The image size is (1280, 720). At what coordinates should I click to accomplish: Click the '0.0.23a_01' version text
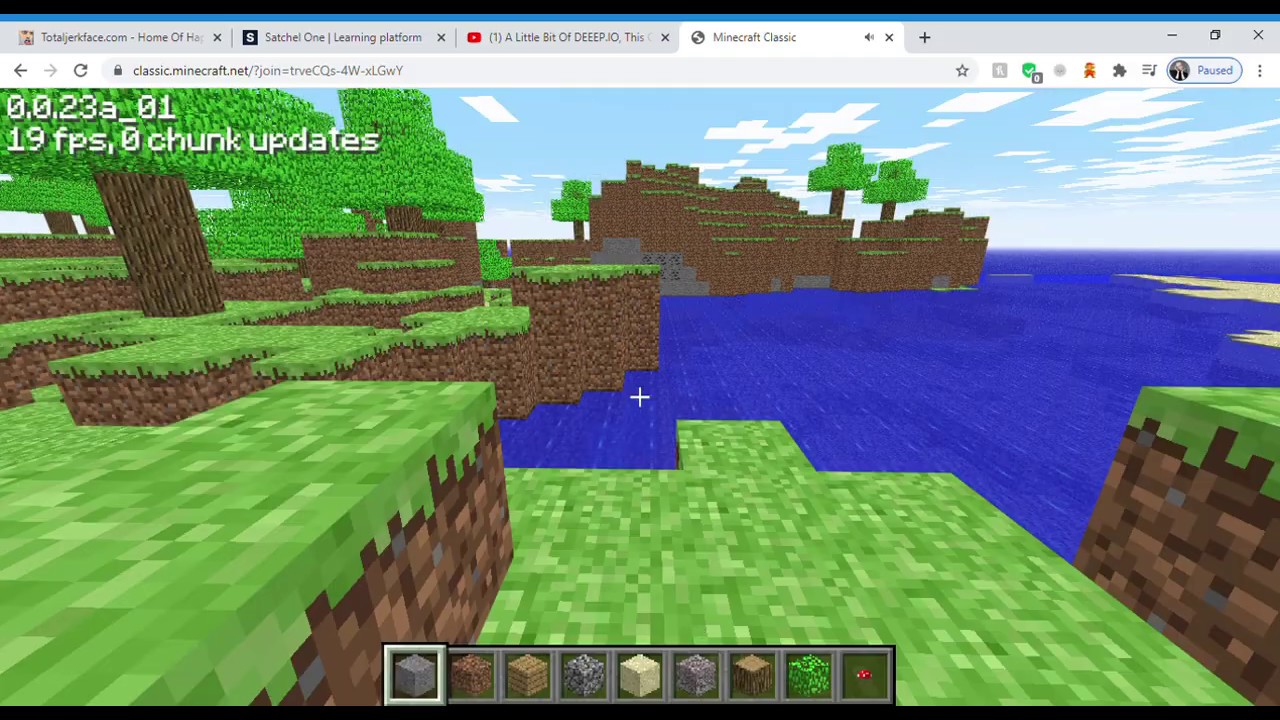point(90,107)
